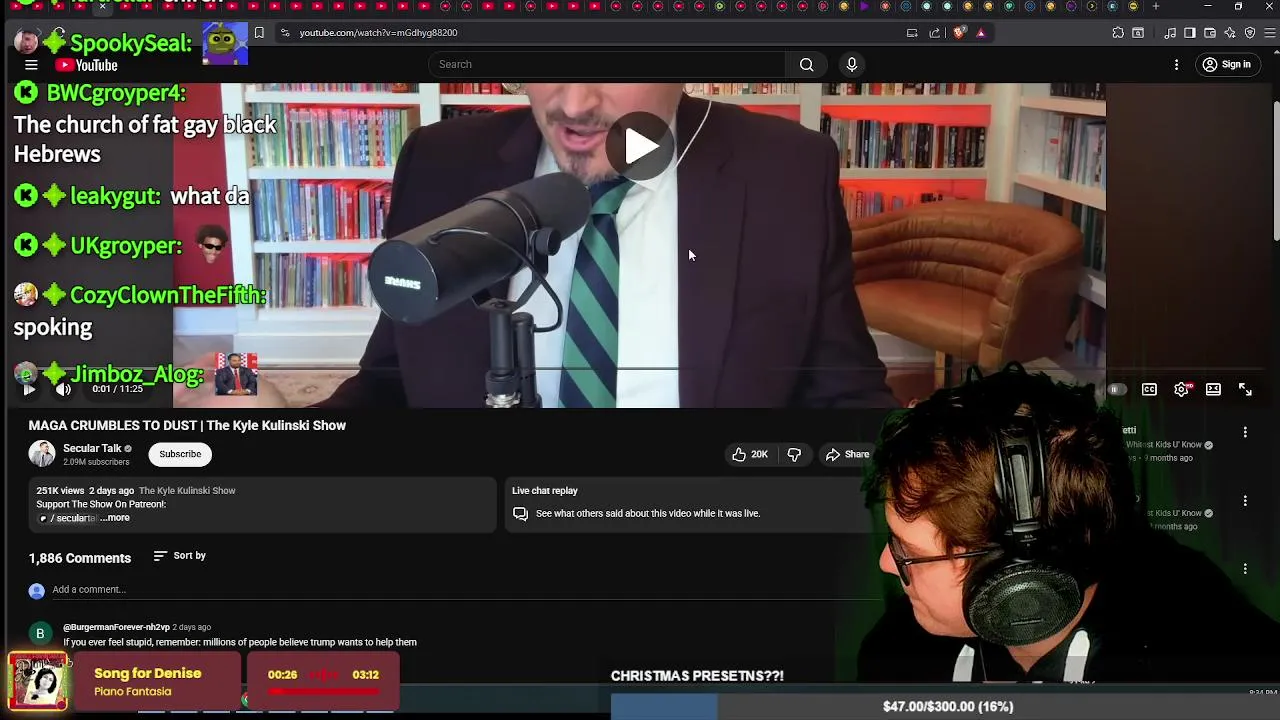1280x720 pixels.
Task: Open Brave VPN shield icon
Action: [x=1250, y=33]
